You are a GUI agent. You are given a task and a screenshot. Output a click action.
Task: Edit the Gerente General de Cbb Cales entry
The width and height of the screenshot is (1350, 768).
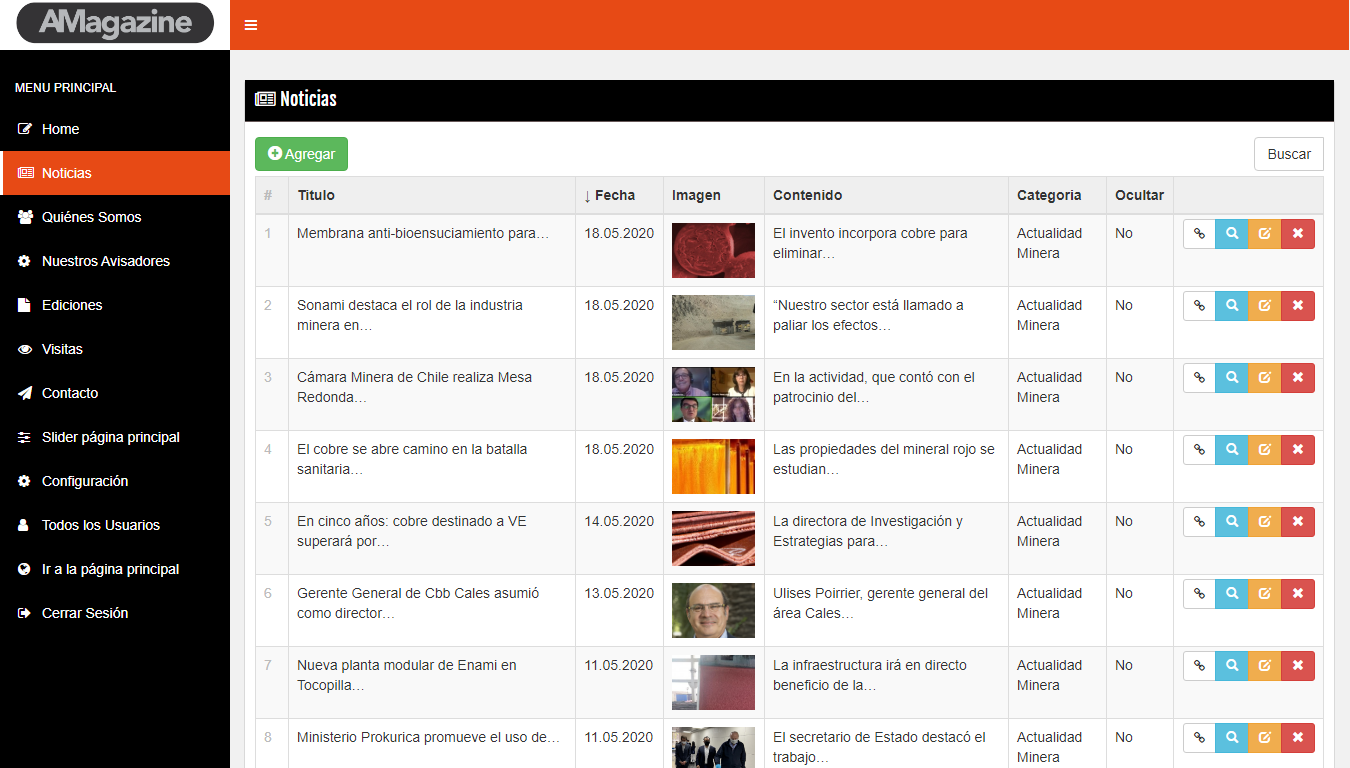(x=1265, y=594)
